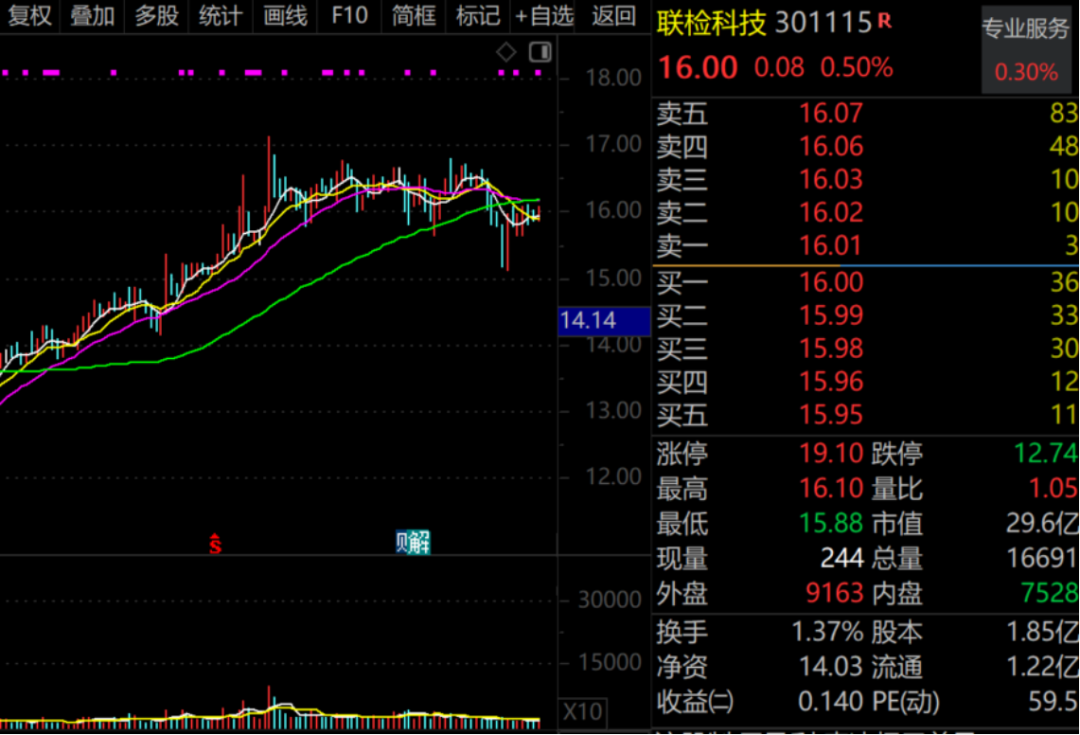
Task: Toggle the 简框 simple frame mode
Action: 413,16
